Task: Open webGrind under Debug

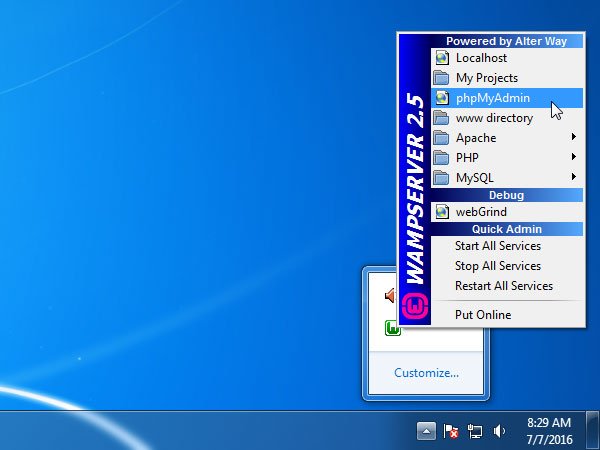Action: click(x=507, y=212)
